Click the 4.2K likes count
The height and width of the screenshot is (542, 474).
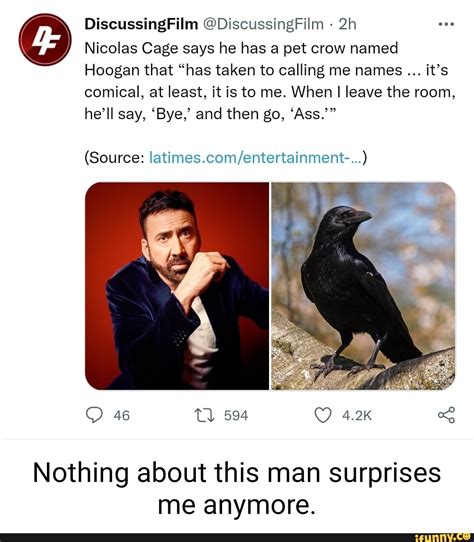(357, 415)
